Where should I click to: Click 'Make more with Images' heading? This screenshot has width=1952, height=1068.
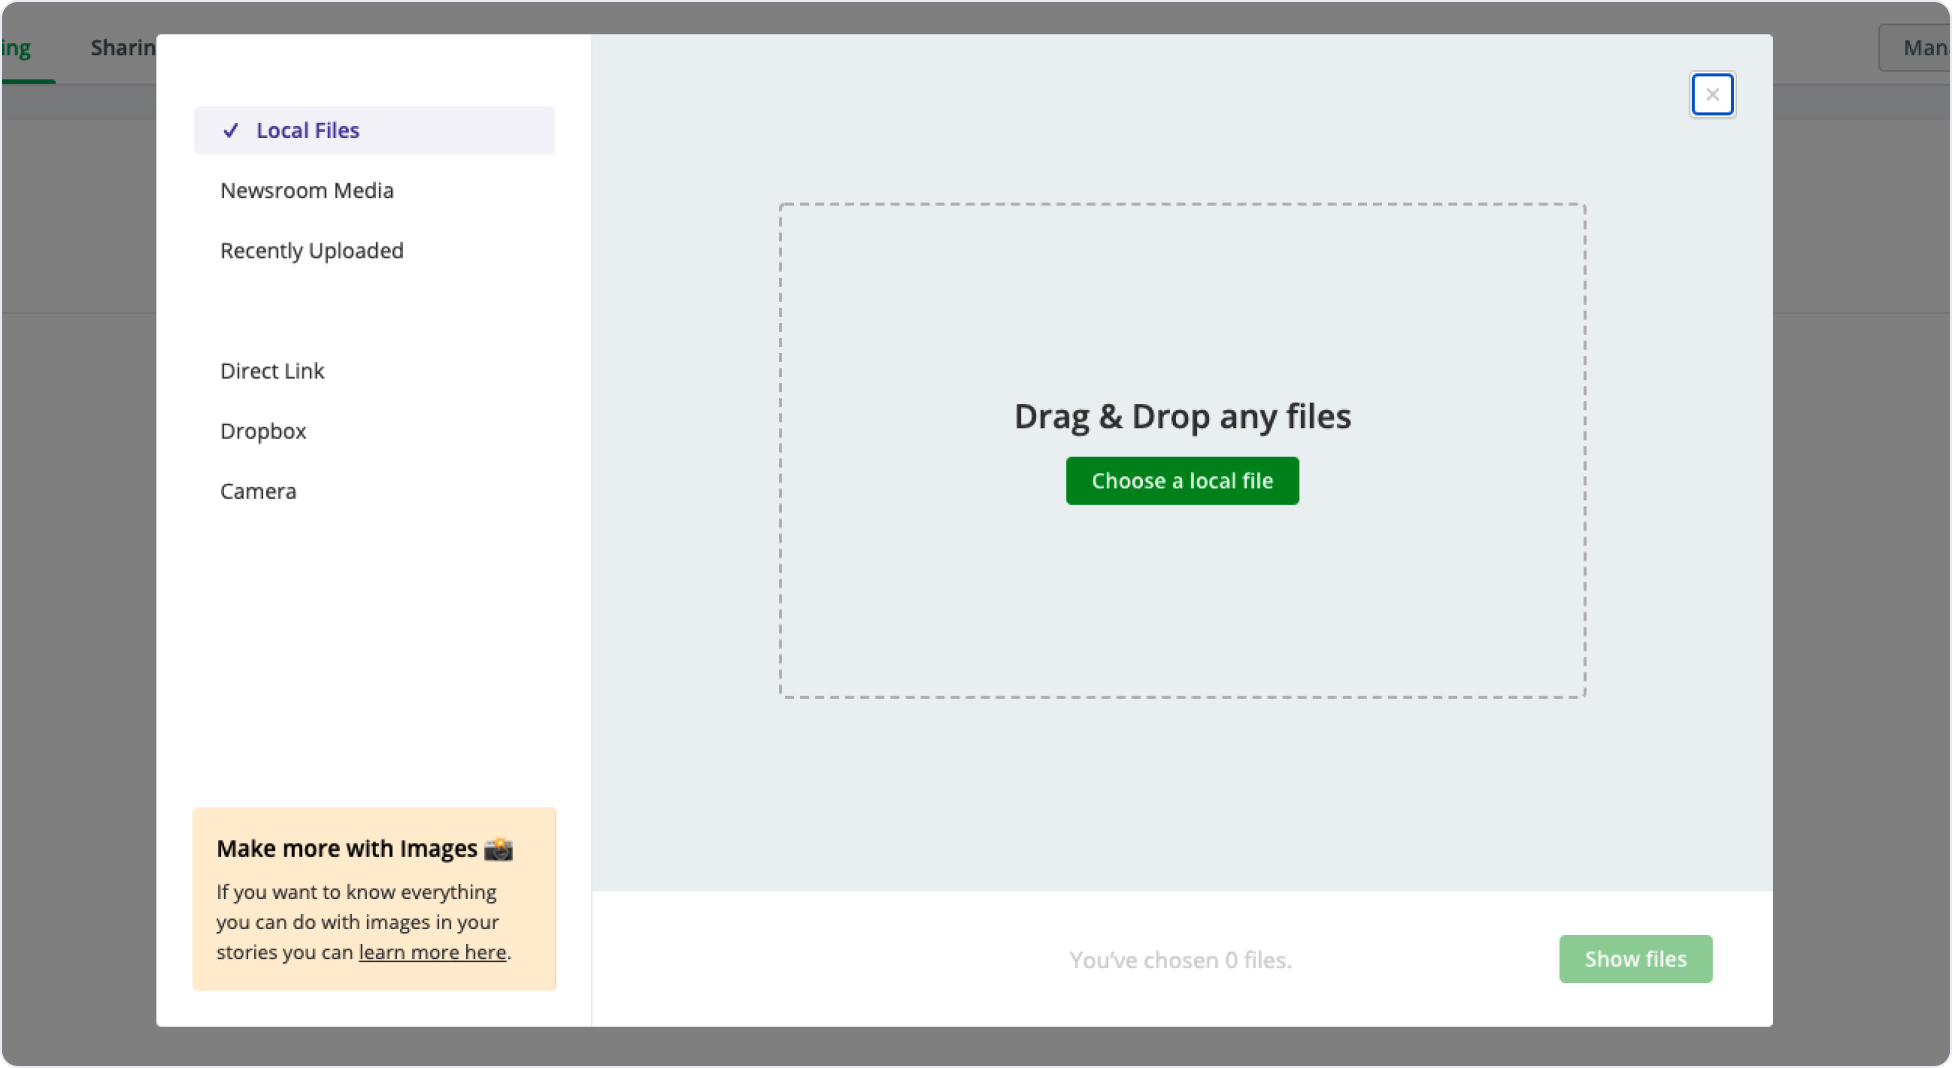pos(364,849)
